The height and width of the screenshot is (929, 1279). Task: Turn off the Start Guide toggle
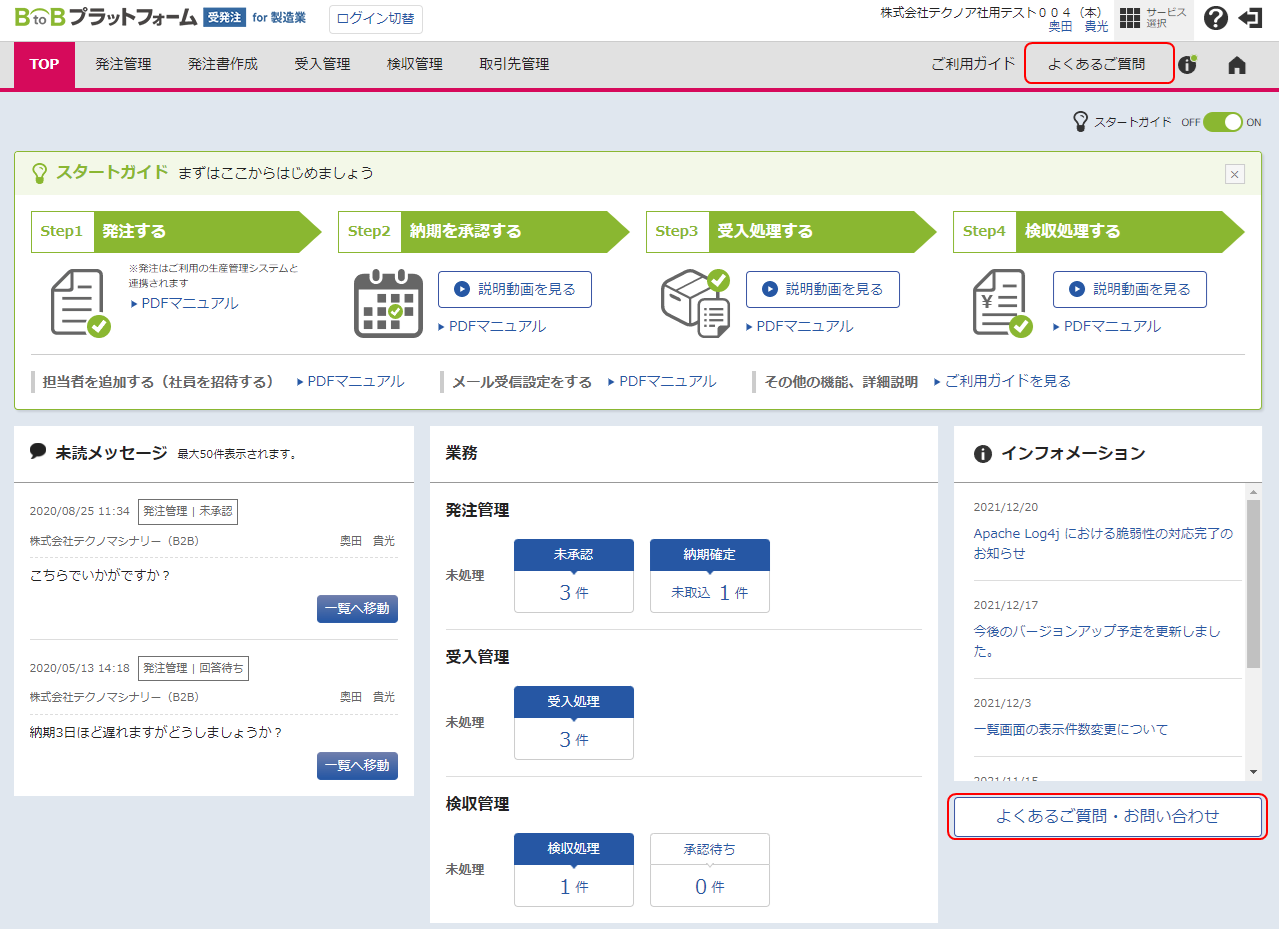coord(1222,122)
